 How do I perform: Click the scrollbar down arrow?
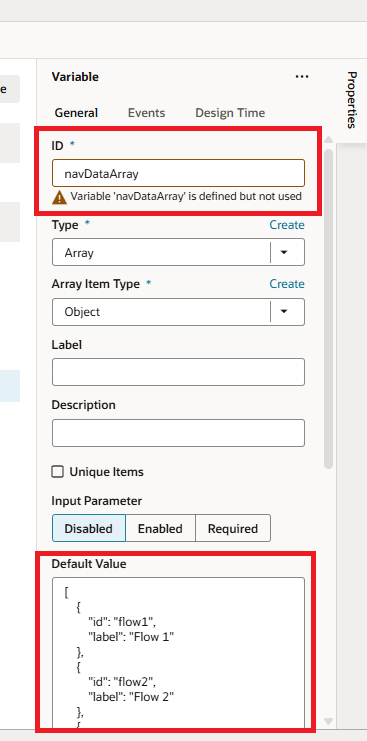(x=329, y=721)
